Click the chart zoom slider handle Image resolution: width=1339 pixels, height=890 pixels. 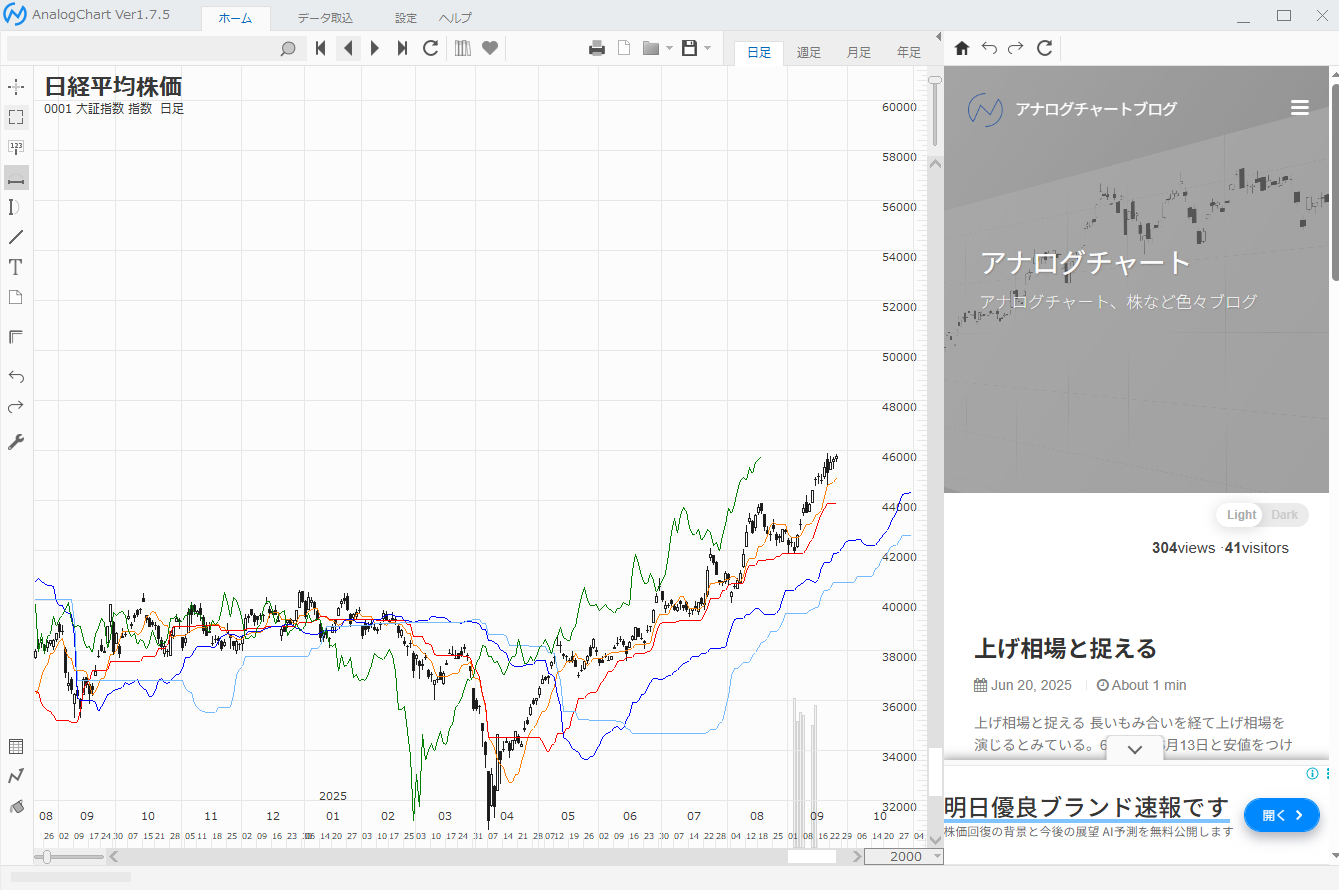coord(46,857)
